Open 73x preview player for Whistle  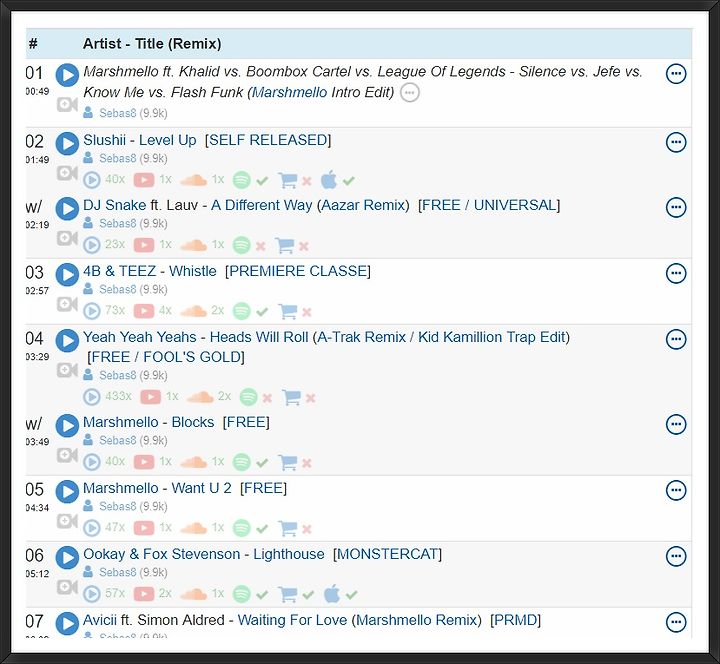(x=92, y=311)
